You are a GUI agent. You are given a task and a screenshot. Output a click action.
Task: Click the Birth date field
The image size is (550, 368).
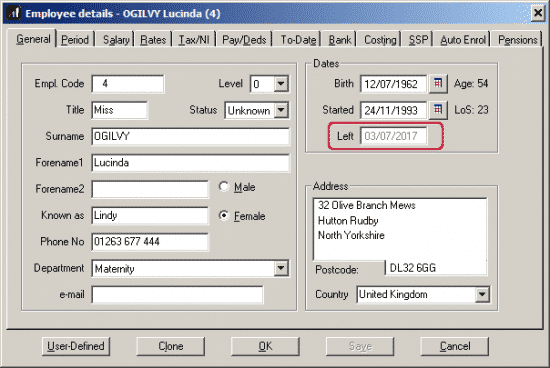pyautogui.click(x=393, y=84)
